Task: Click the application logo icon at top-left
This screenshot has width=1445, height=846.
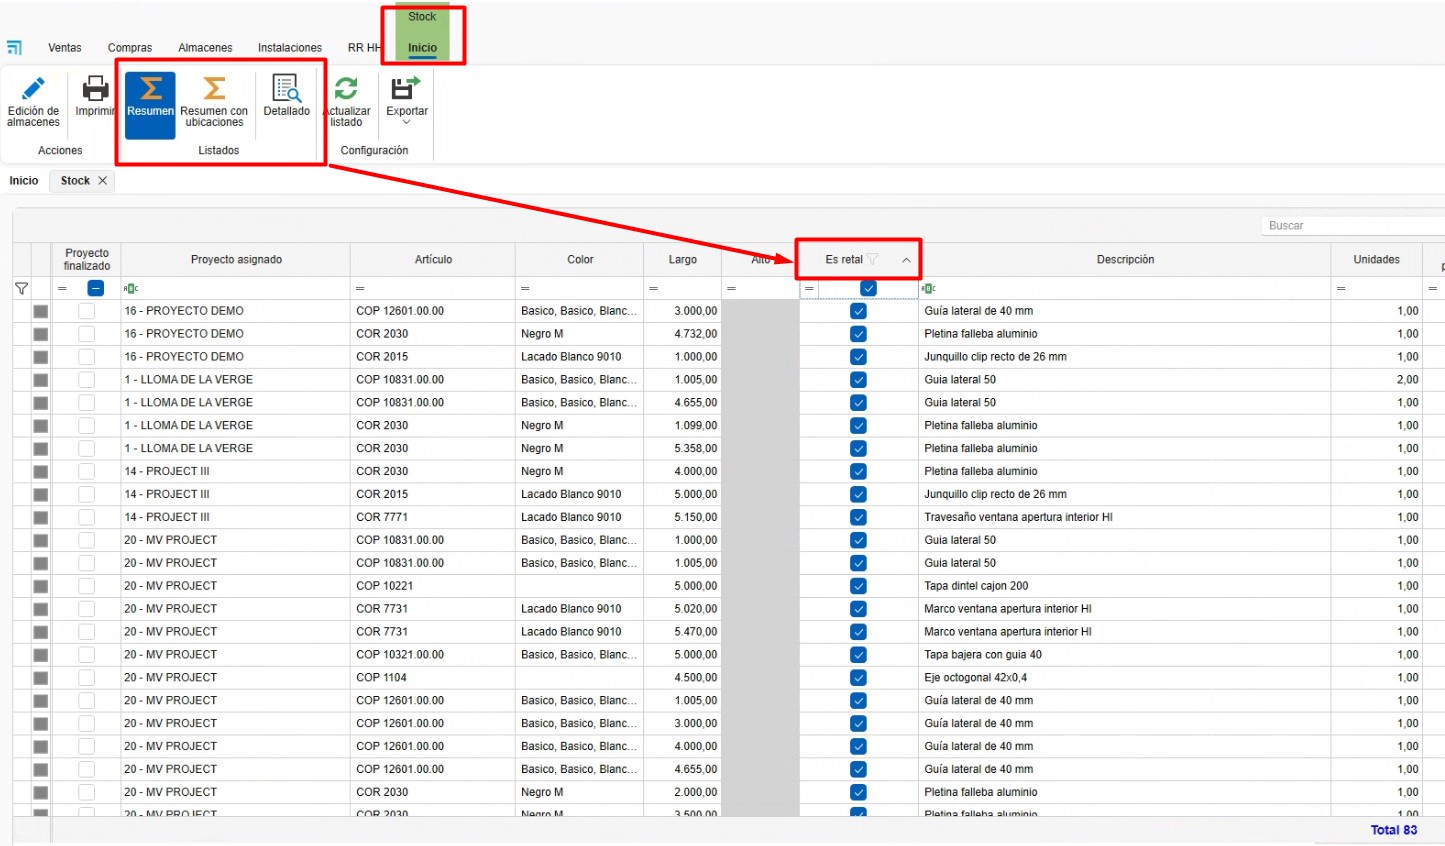Action: point(14,48)
